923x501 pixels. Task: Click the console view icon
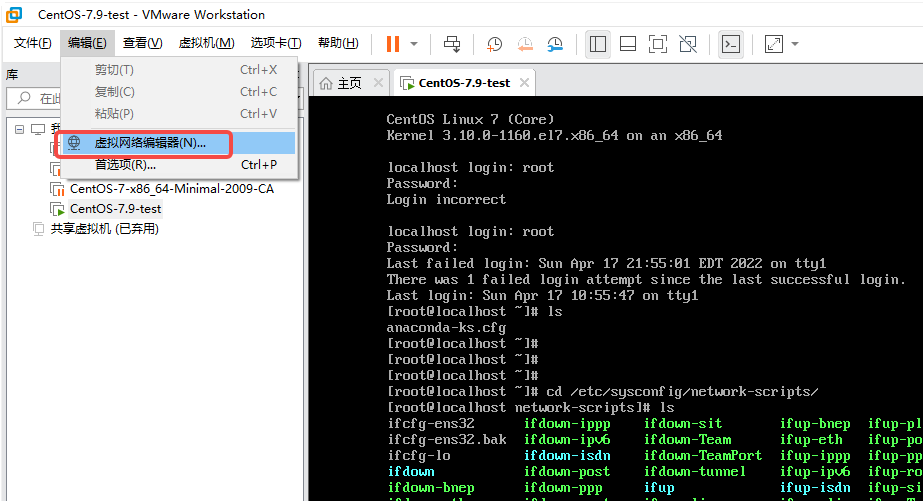(x=731, y=44)
